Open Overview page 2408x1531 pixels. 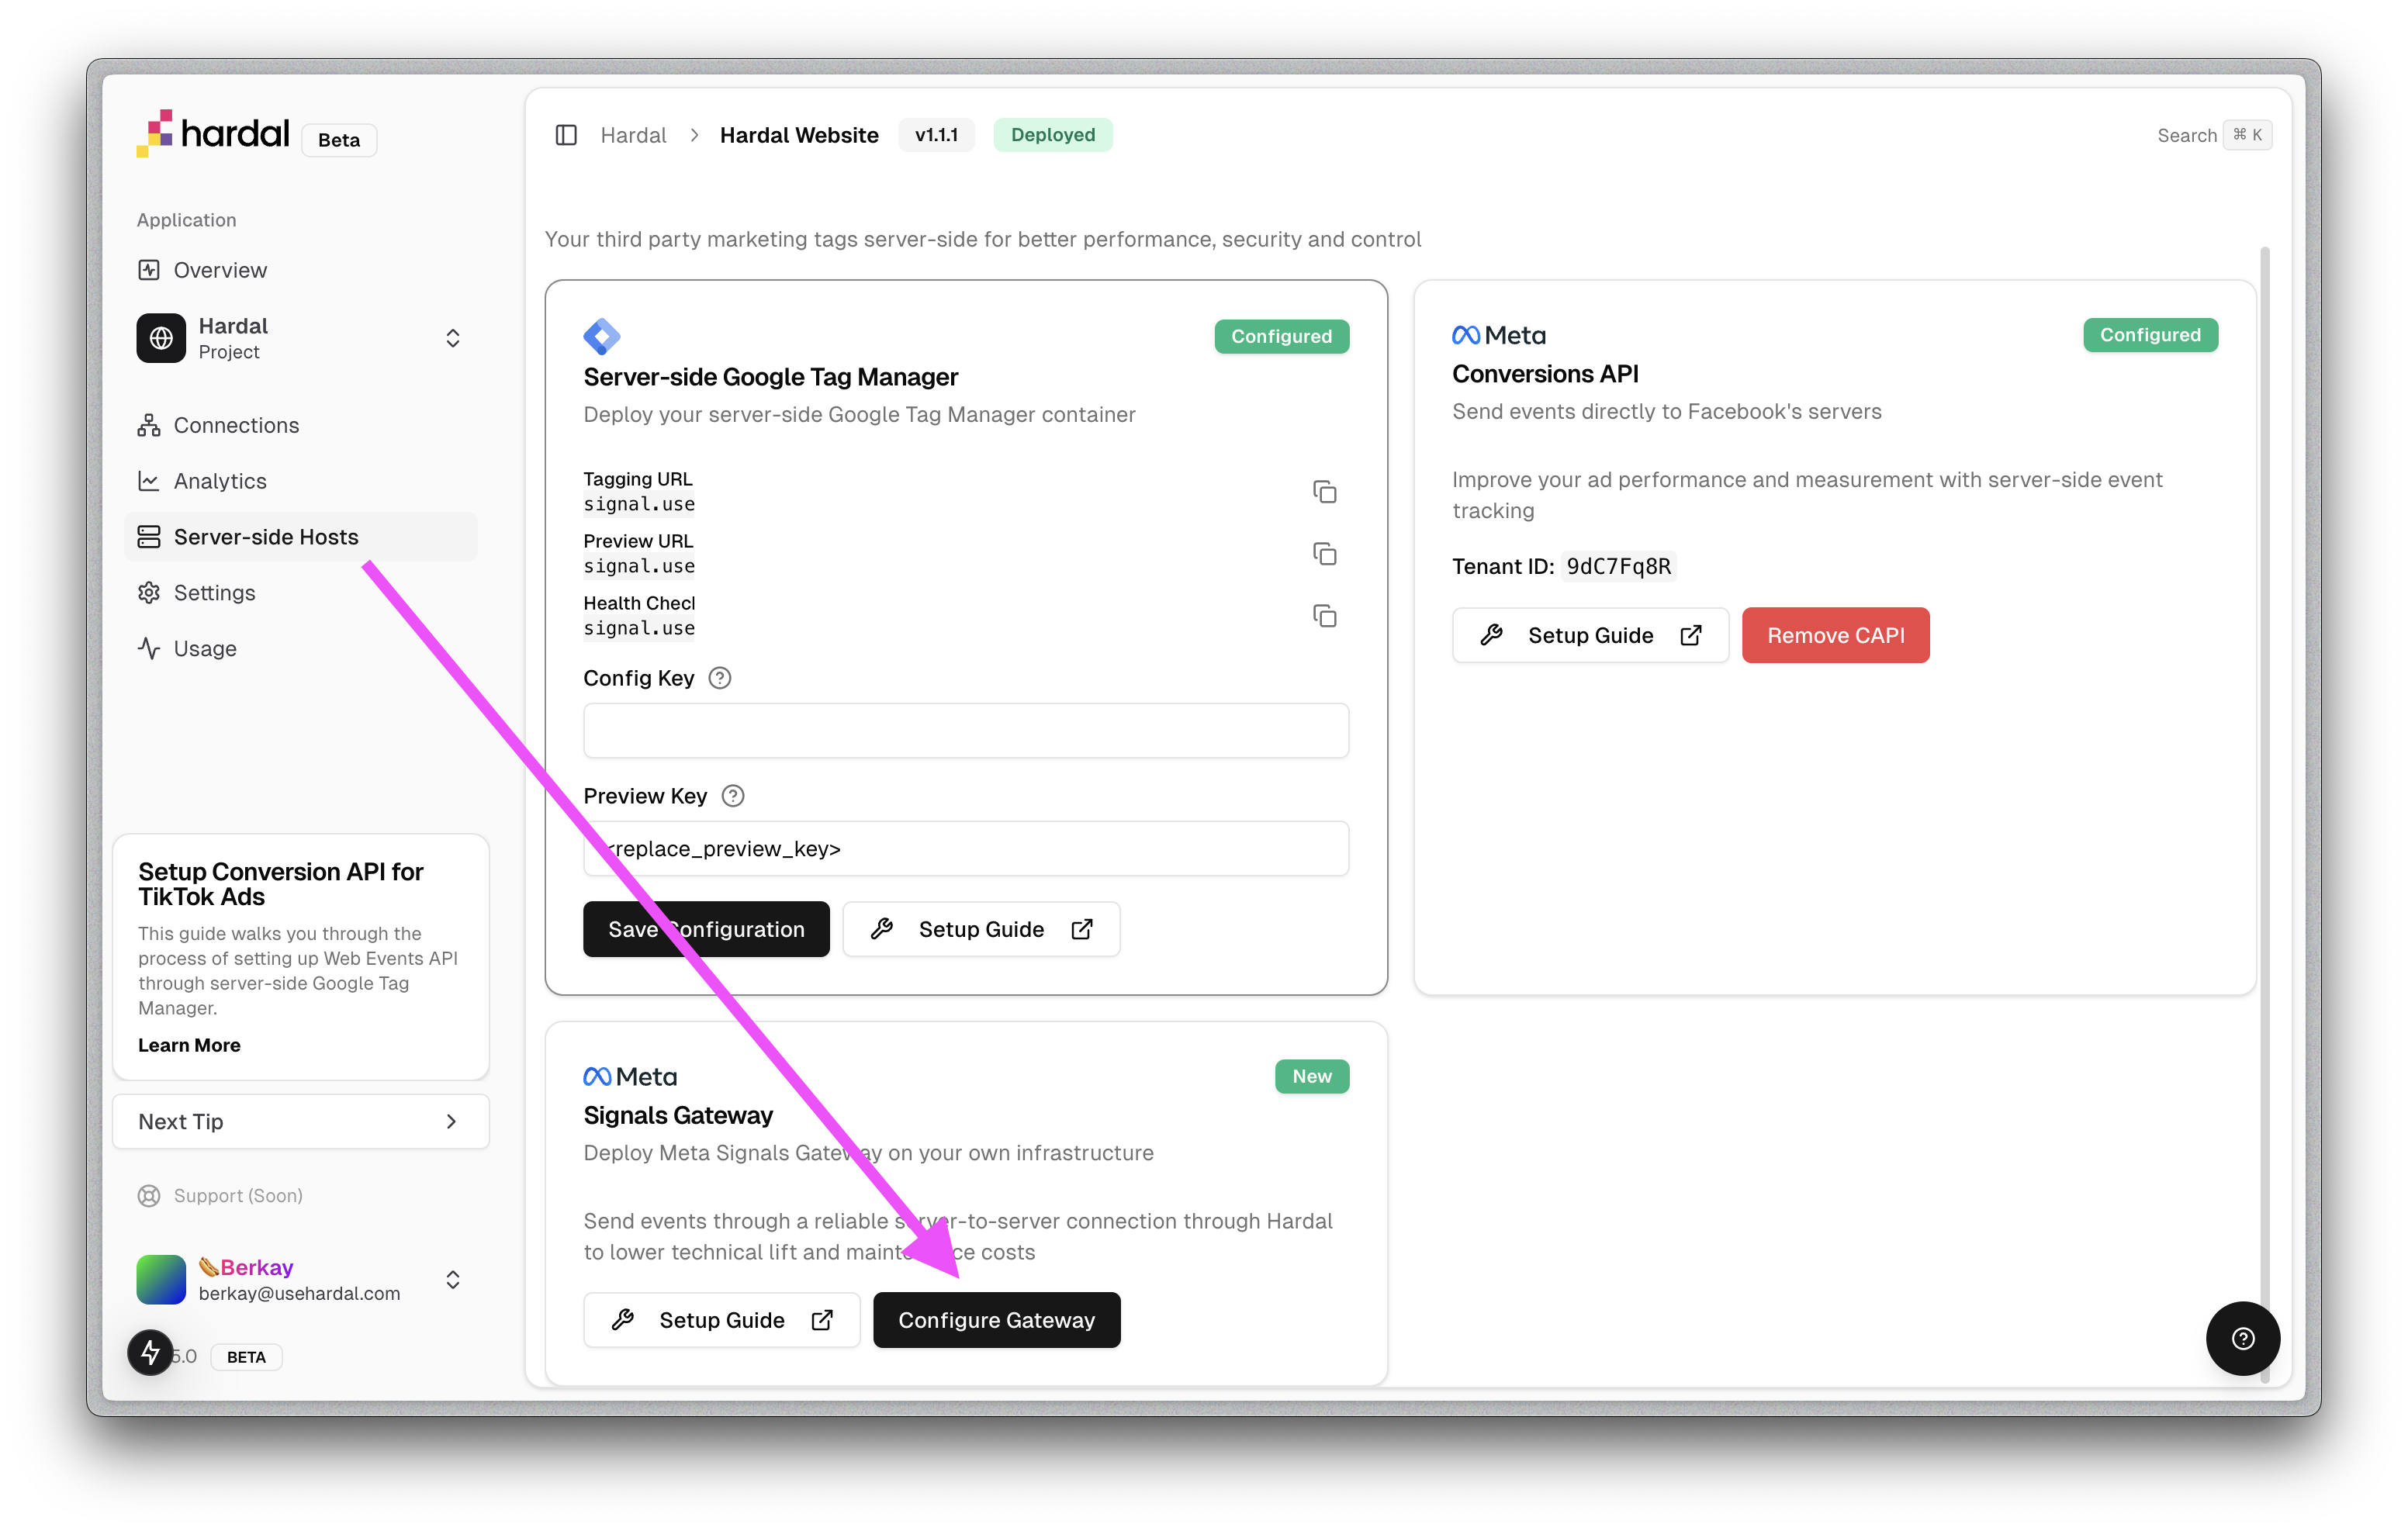301,270
